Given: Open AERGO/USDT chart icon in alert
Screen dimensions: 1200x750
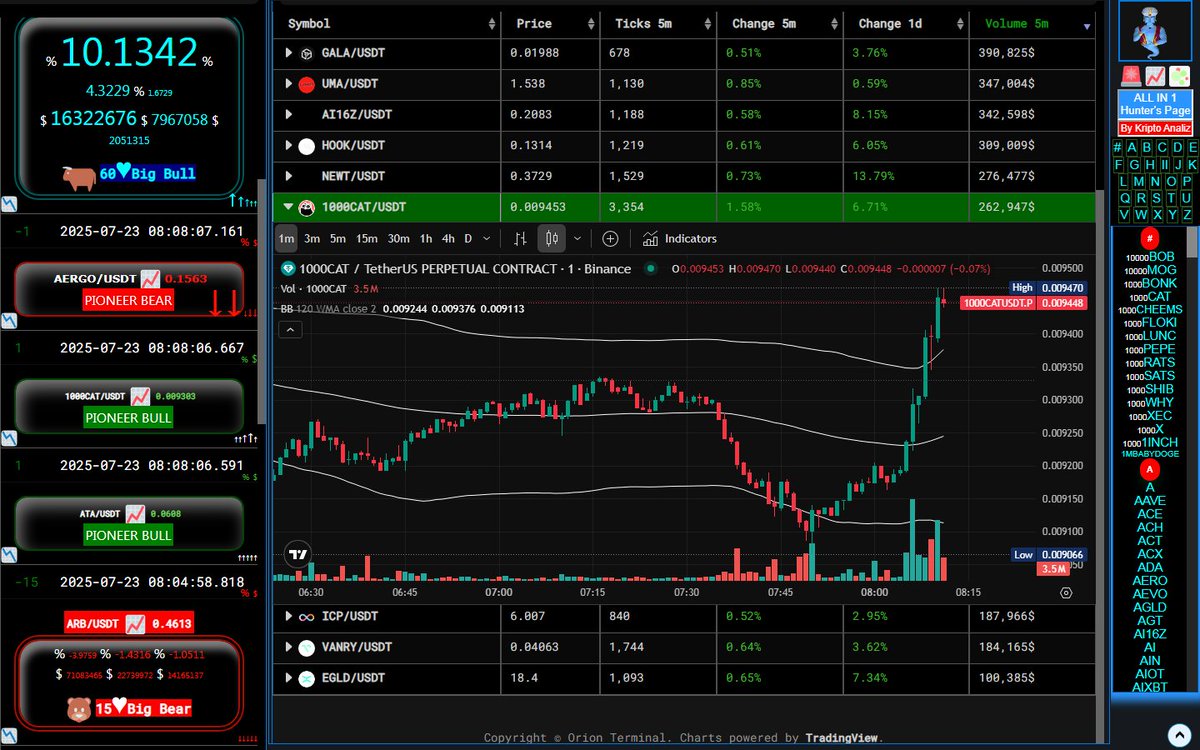Looking at the screenshot, I should coord(150,278).
